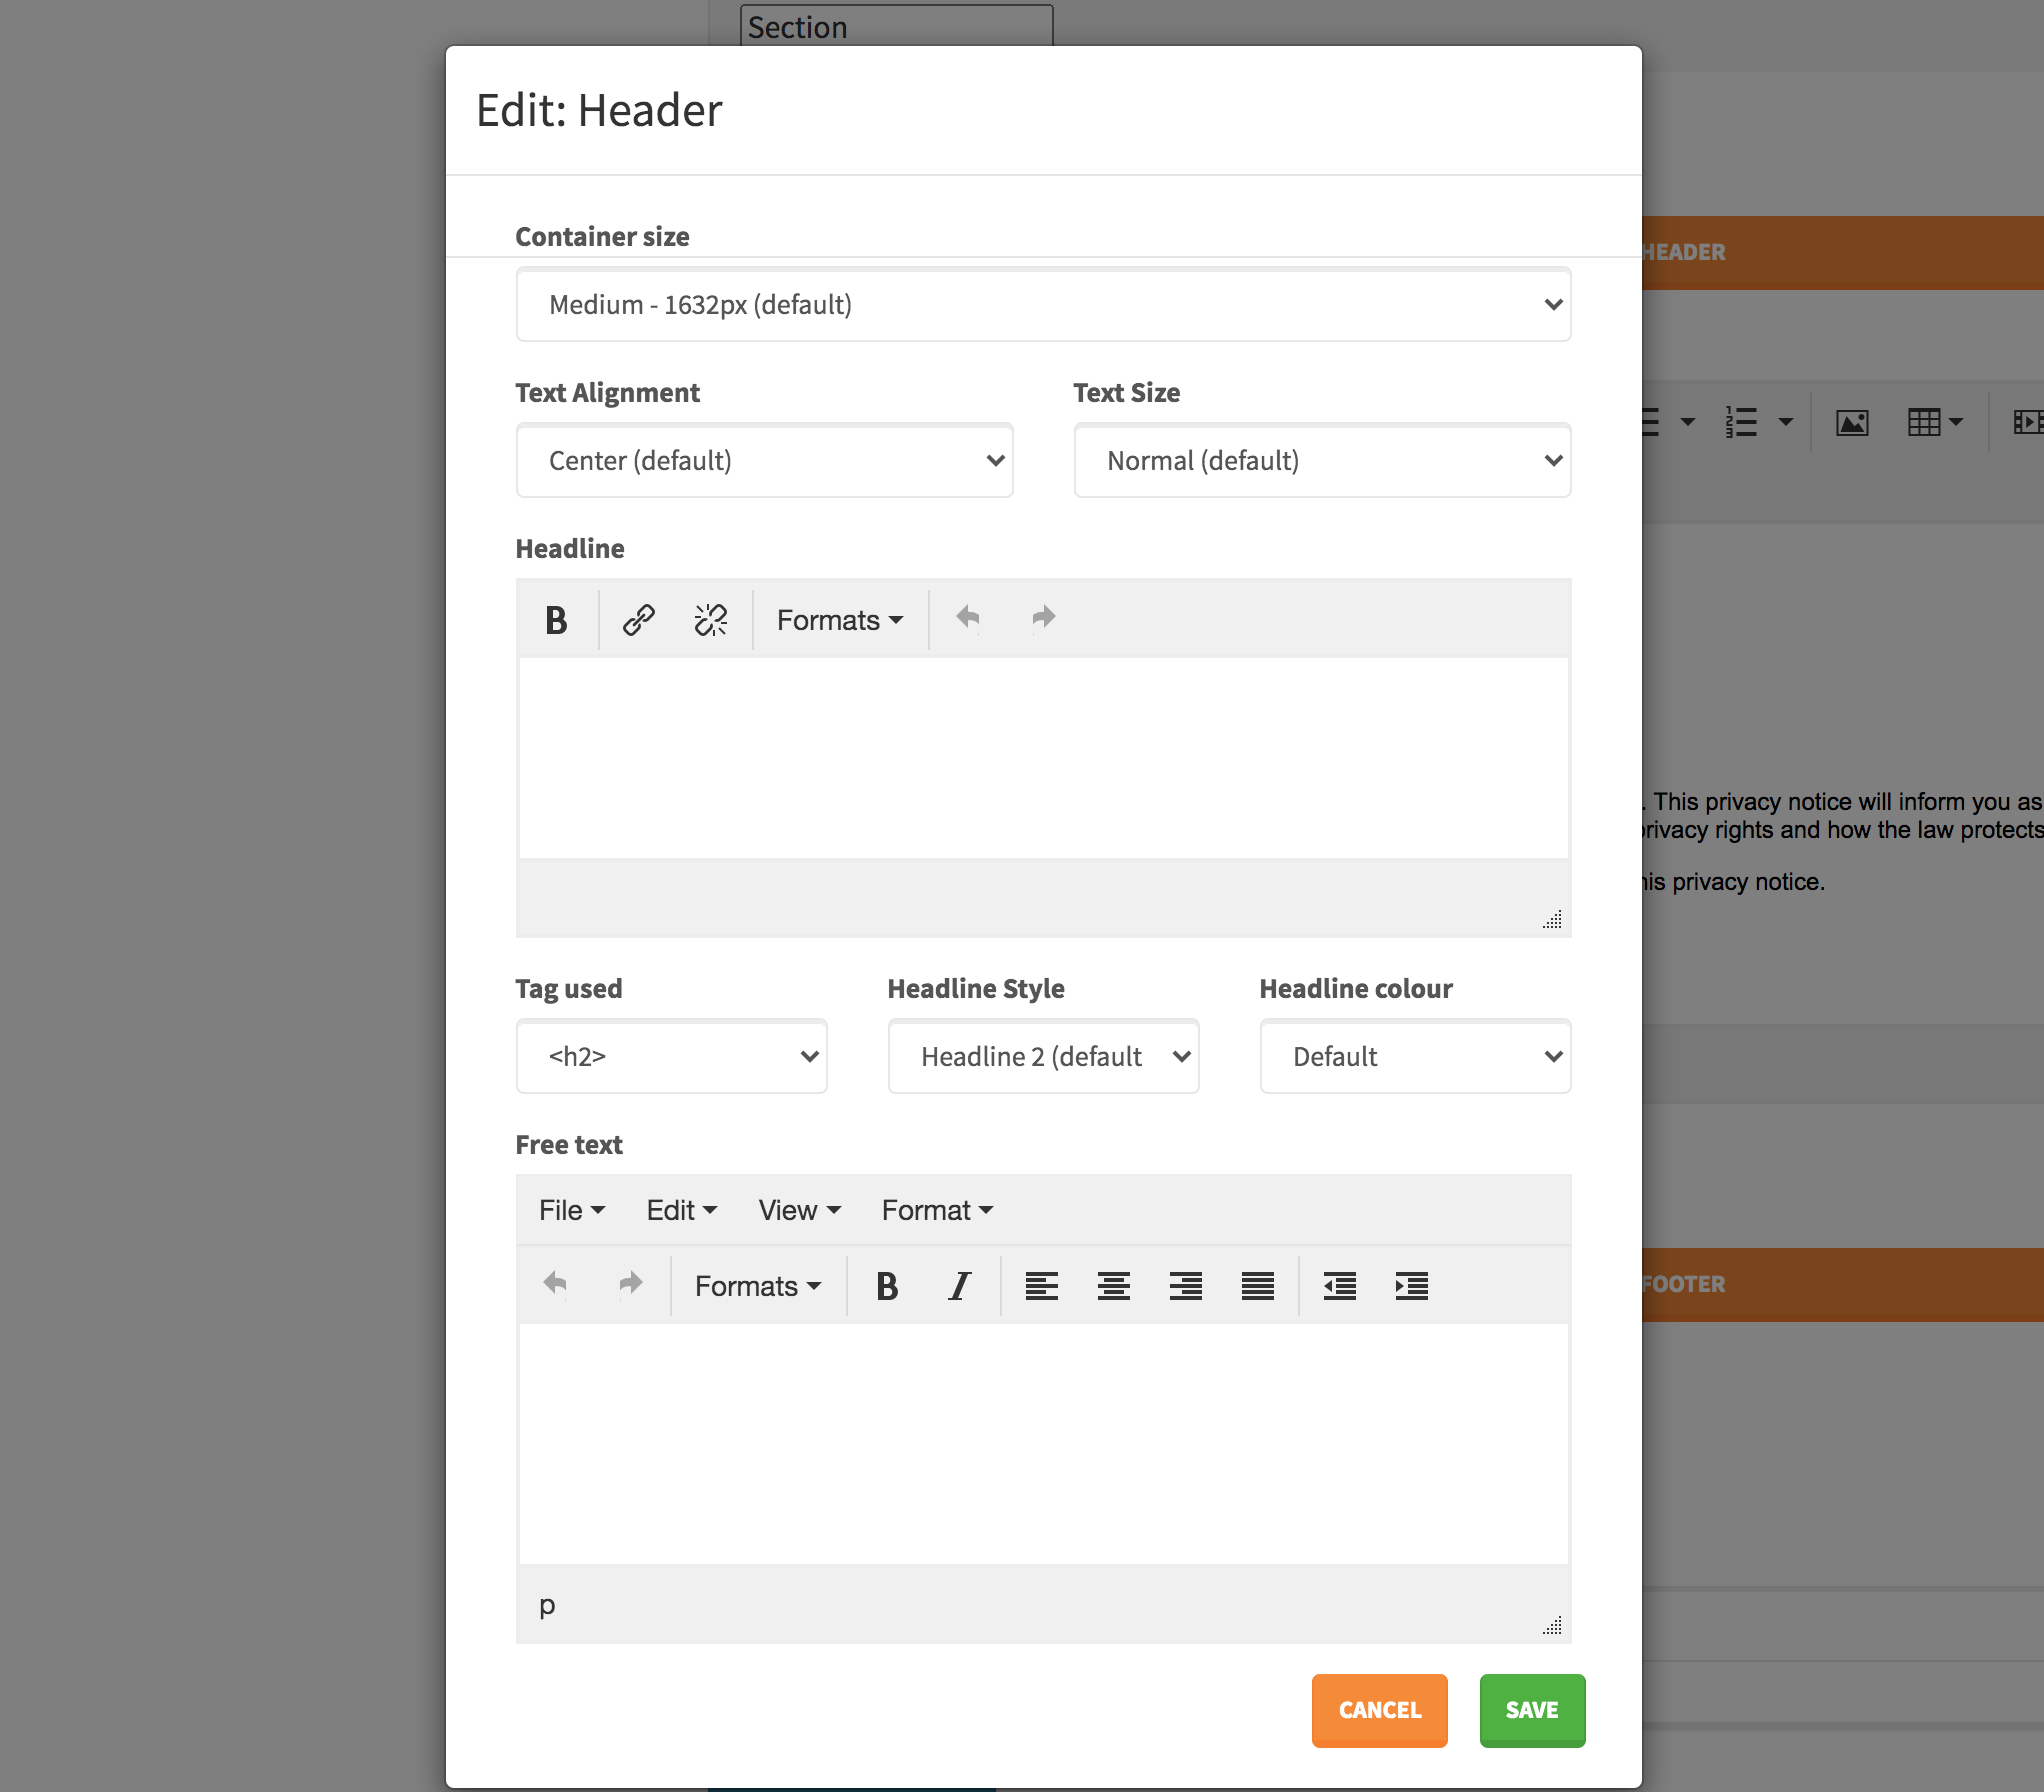Click the remove link icon
The height and width of the screenshot is (1792, 2044).
pyautogui.click(x=710, y=619)
